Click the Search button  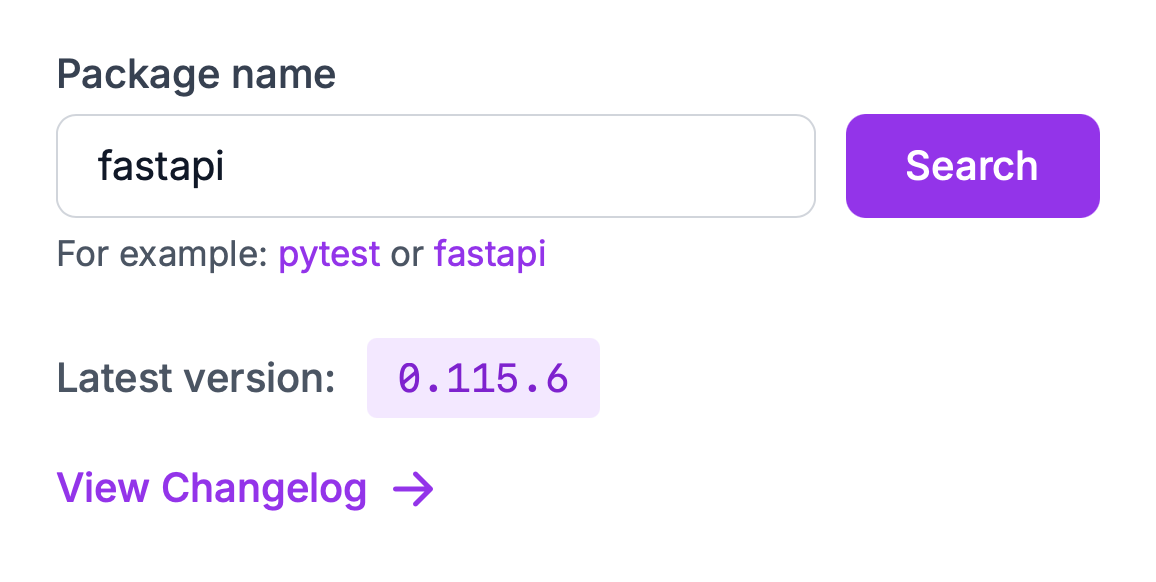pos(972,166)
